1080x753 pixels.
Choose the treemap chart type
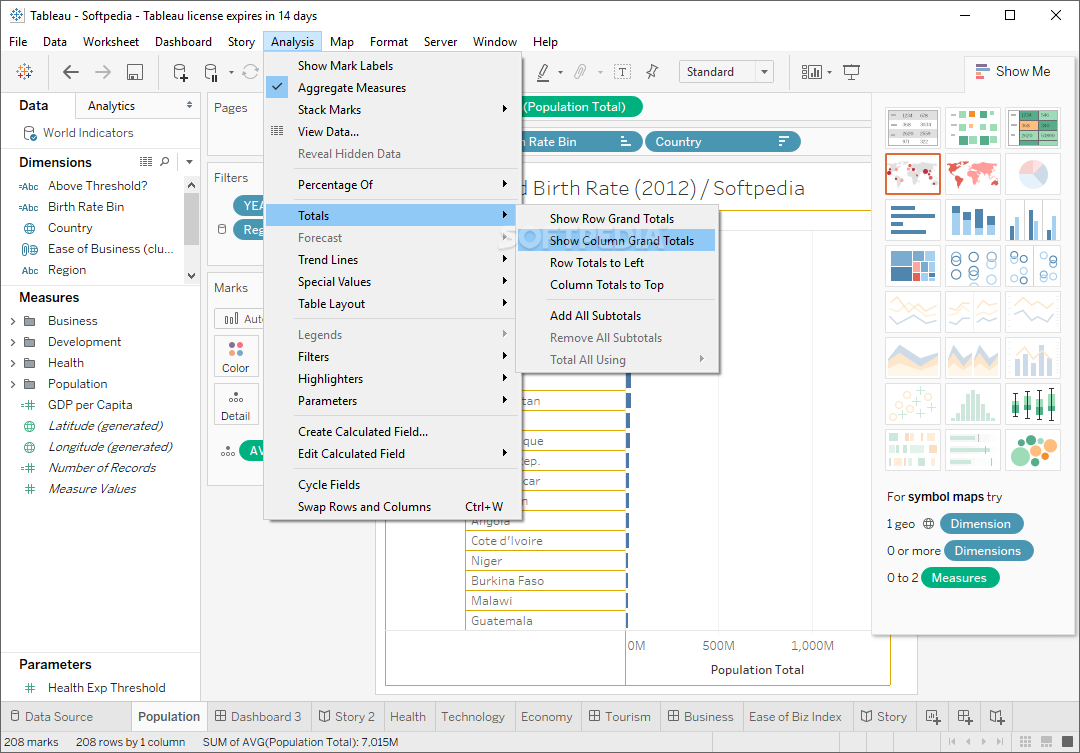click(913, 266)
